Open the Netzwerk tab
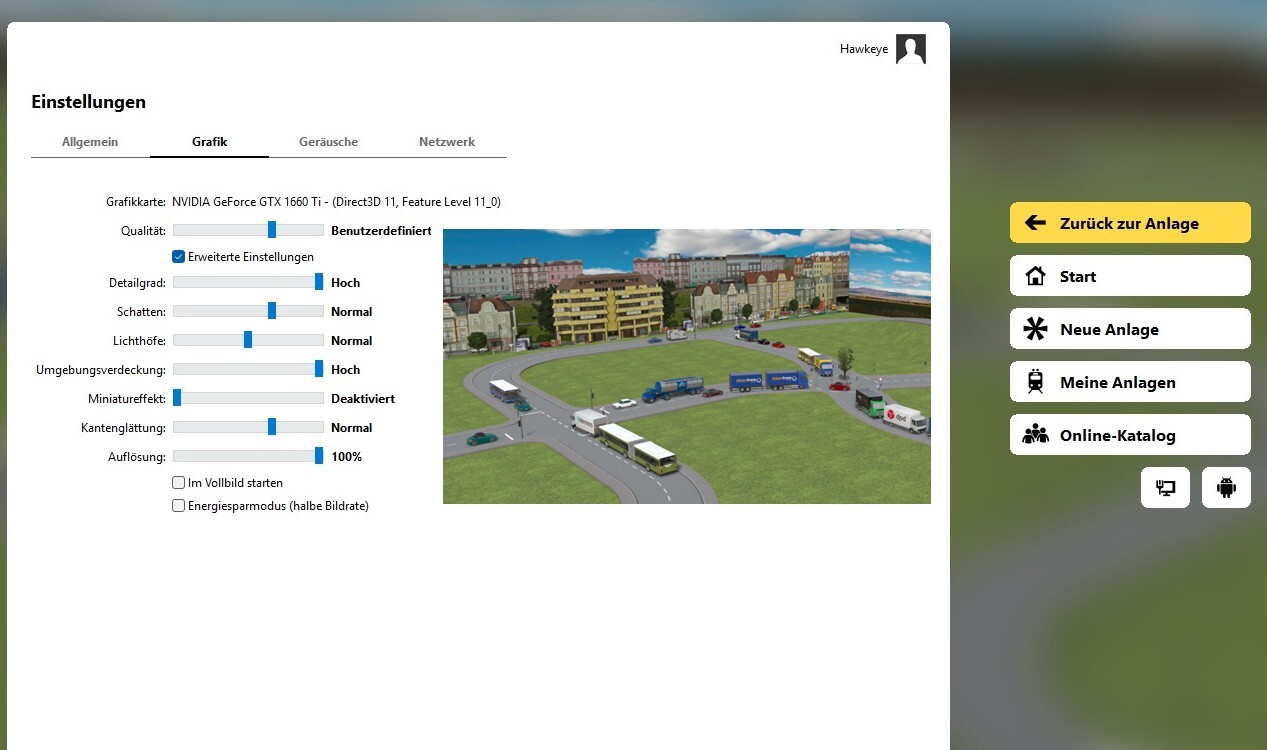Screen dimensions: 1267x750 [x=447, y=141]
